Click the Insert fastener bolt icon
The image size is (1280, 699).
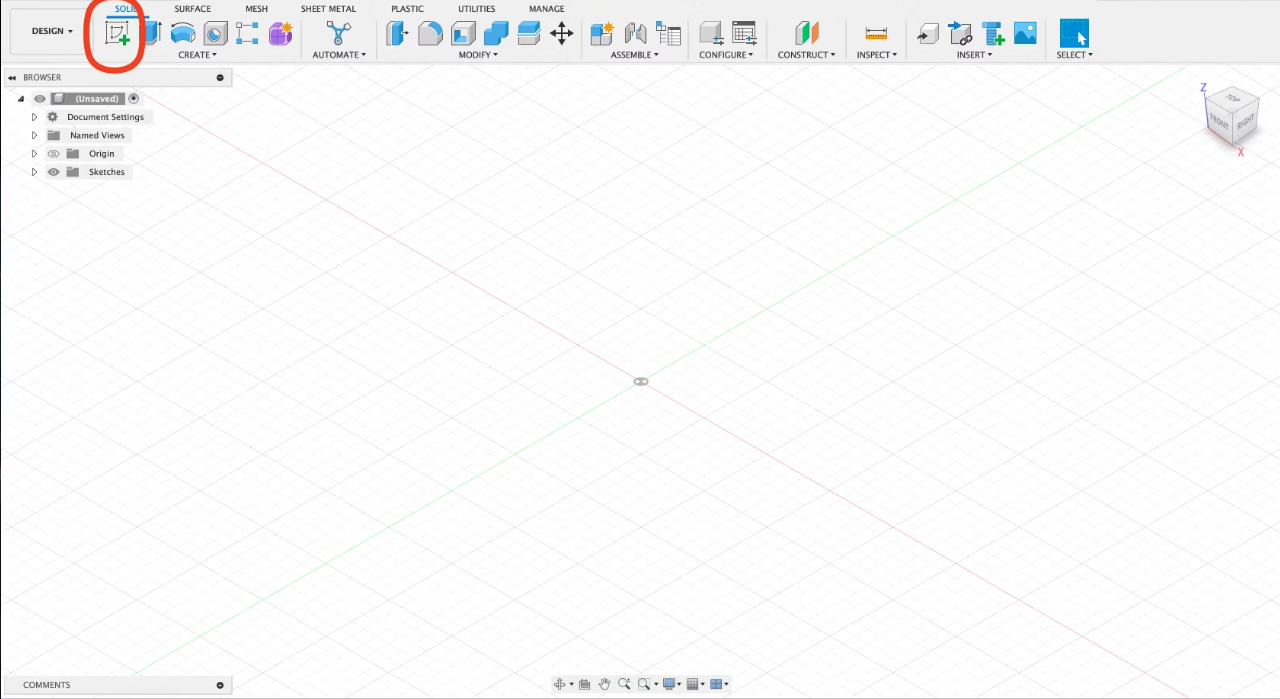(x=993, y=33)
